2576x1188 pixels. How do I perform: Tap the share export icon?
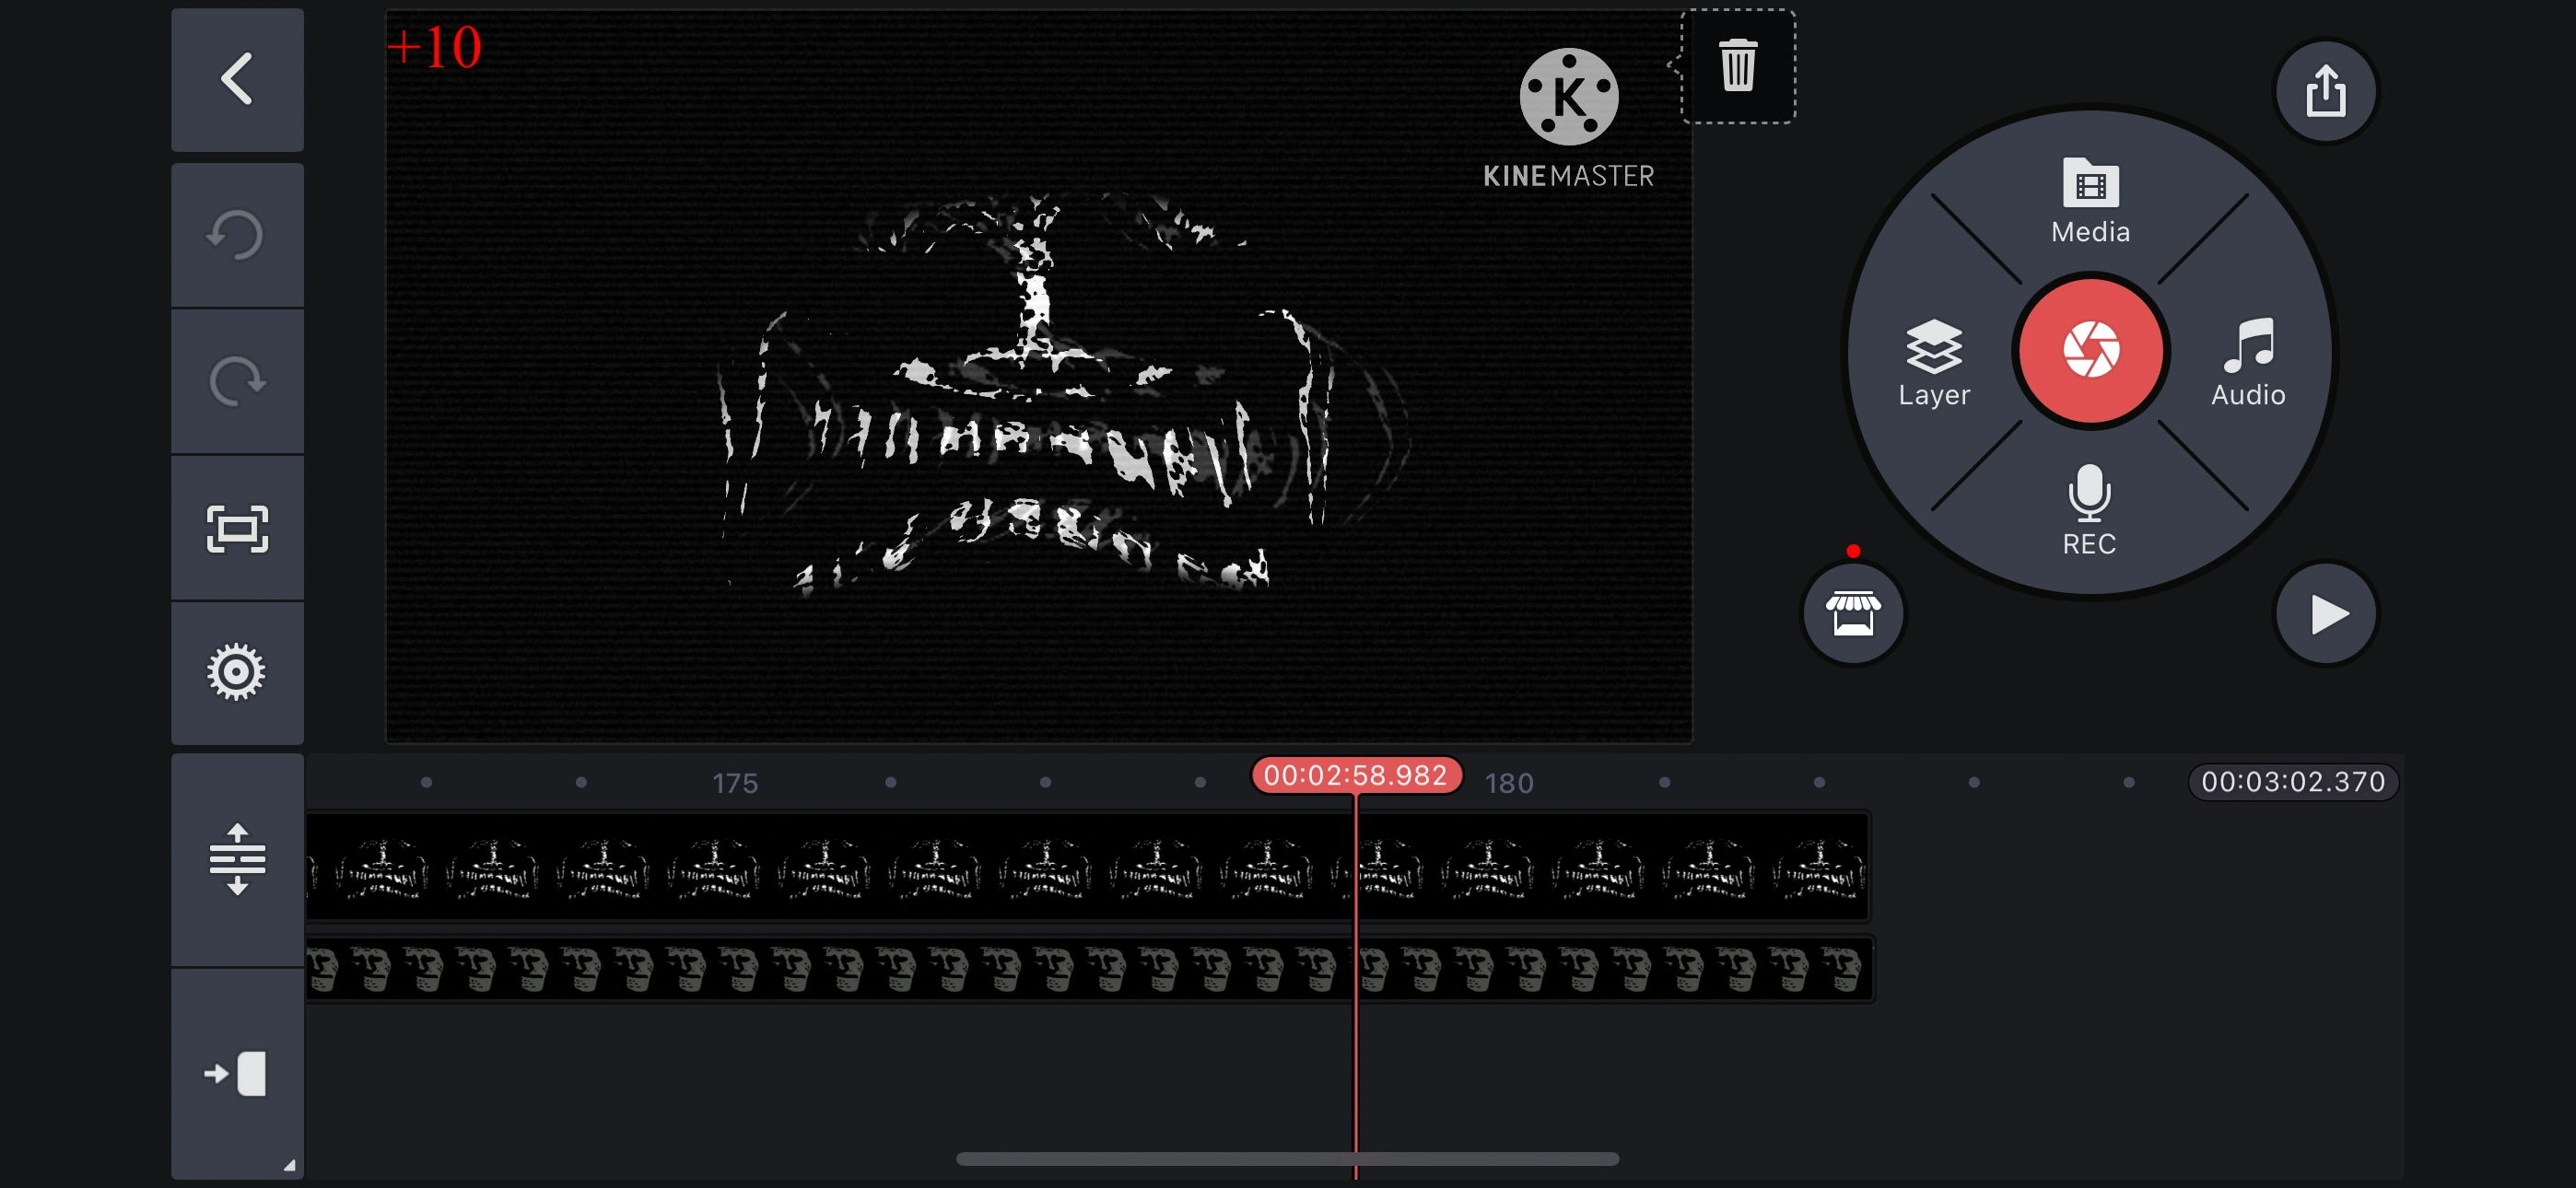point(2325,91)
